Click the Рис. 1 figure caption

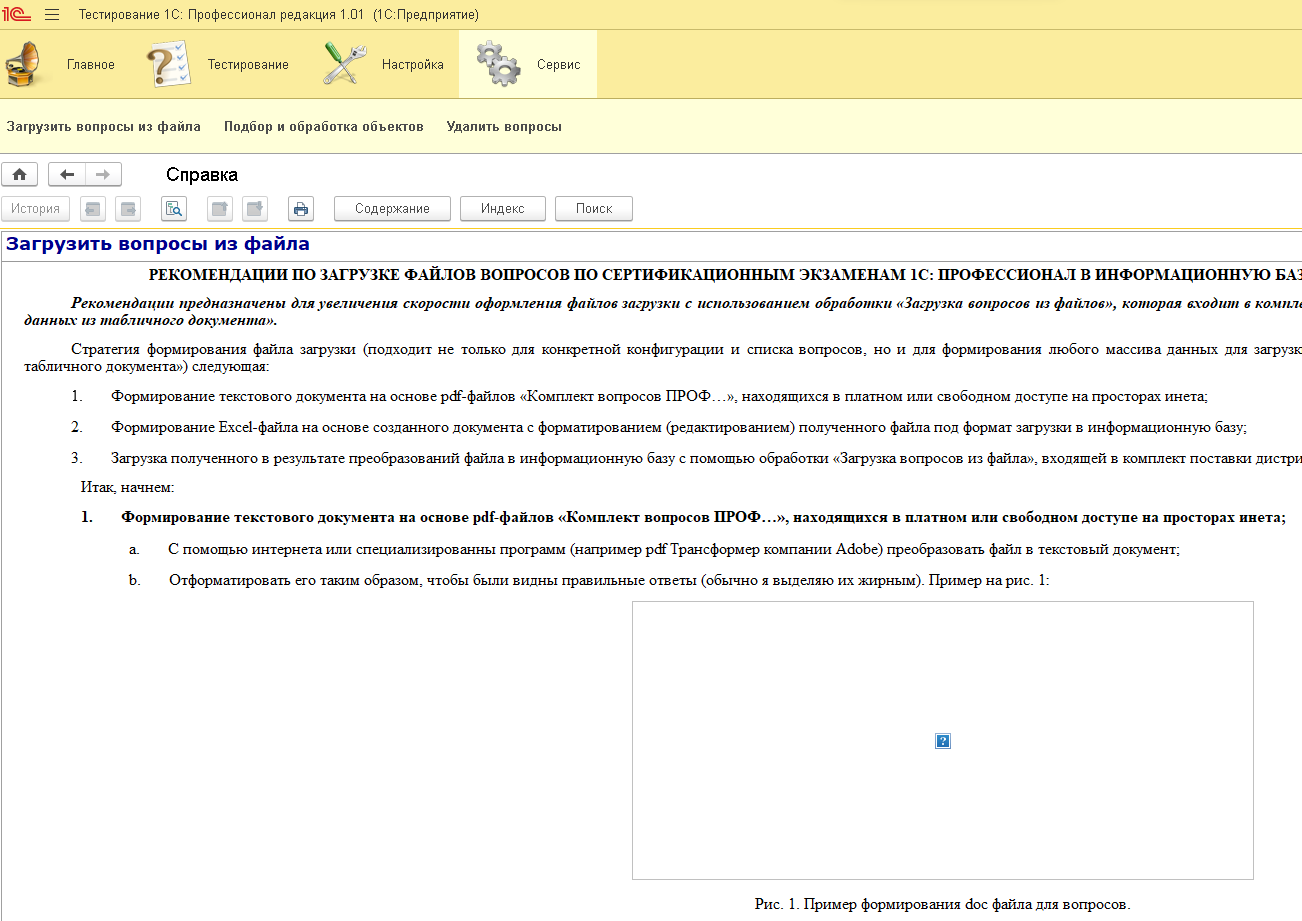942,904
